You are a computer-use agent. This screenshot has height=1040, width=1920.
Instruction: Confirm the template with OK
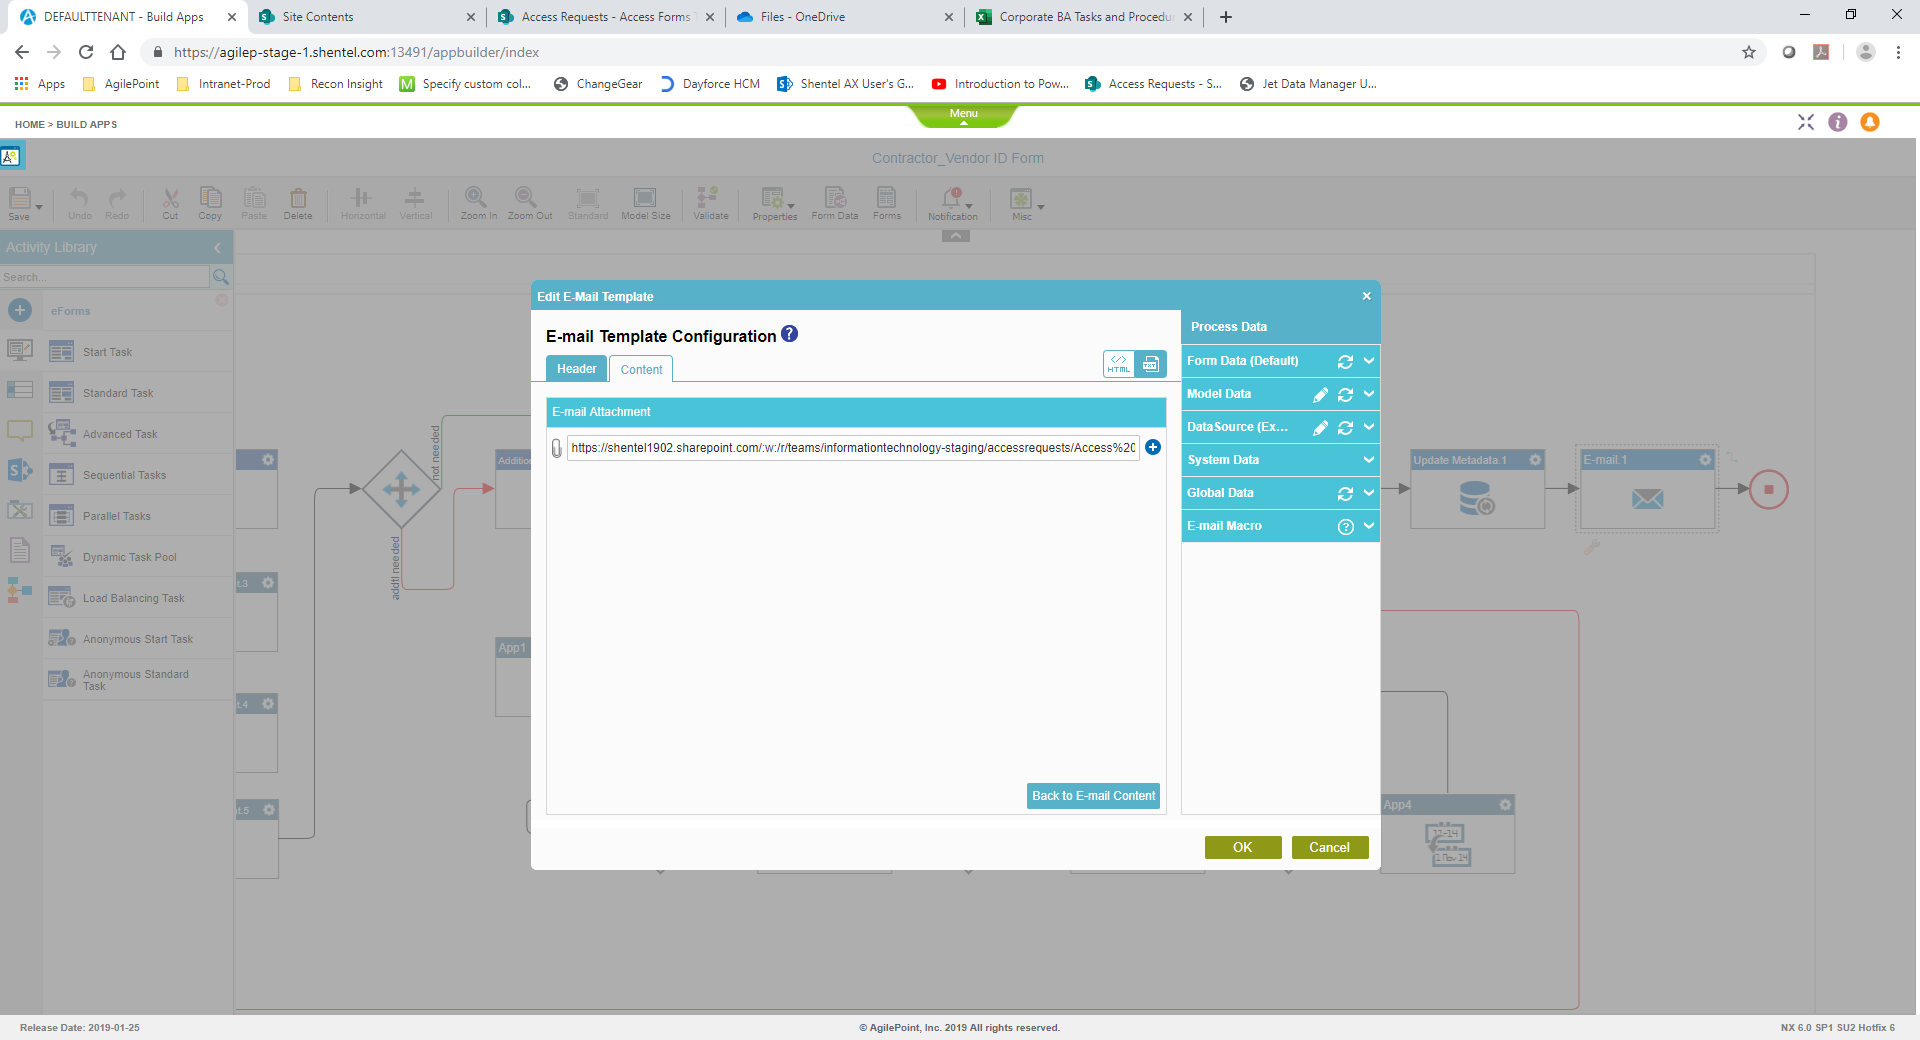coord(1242,848)
